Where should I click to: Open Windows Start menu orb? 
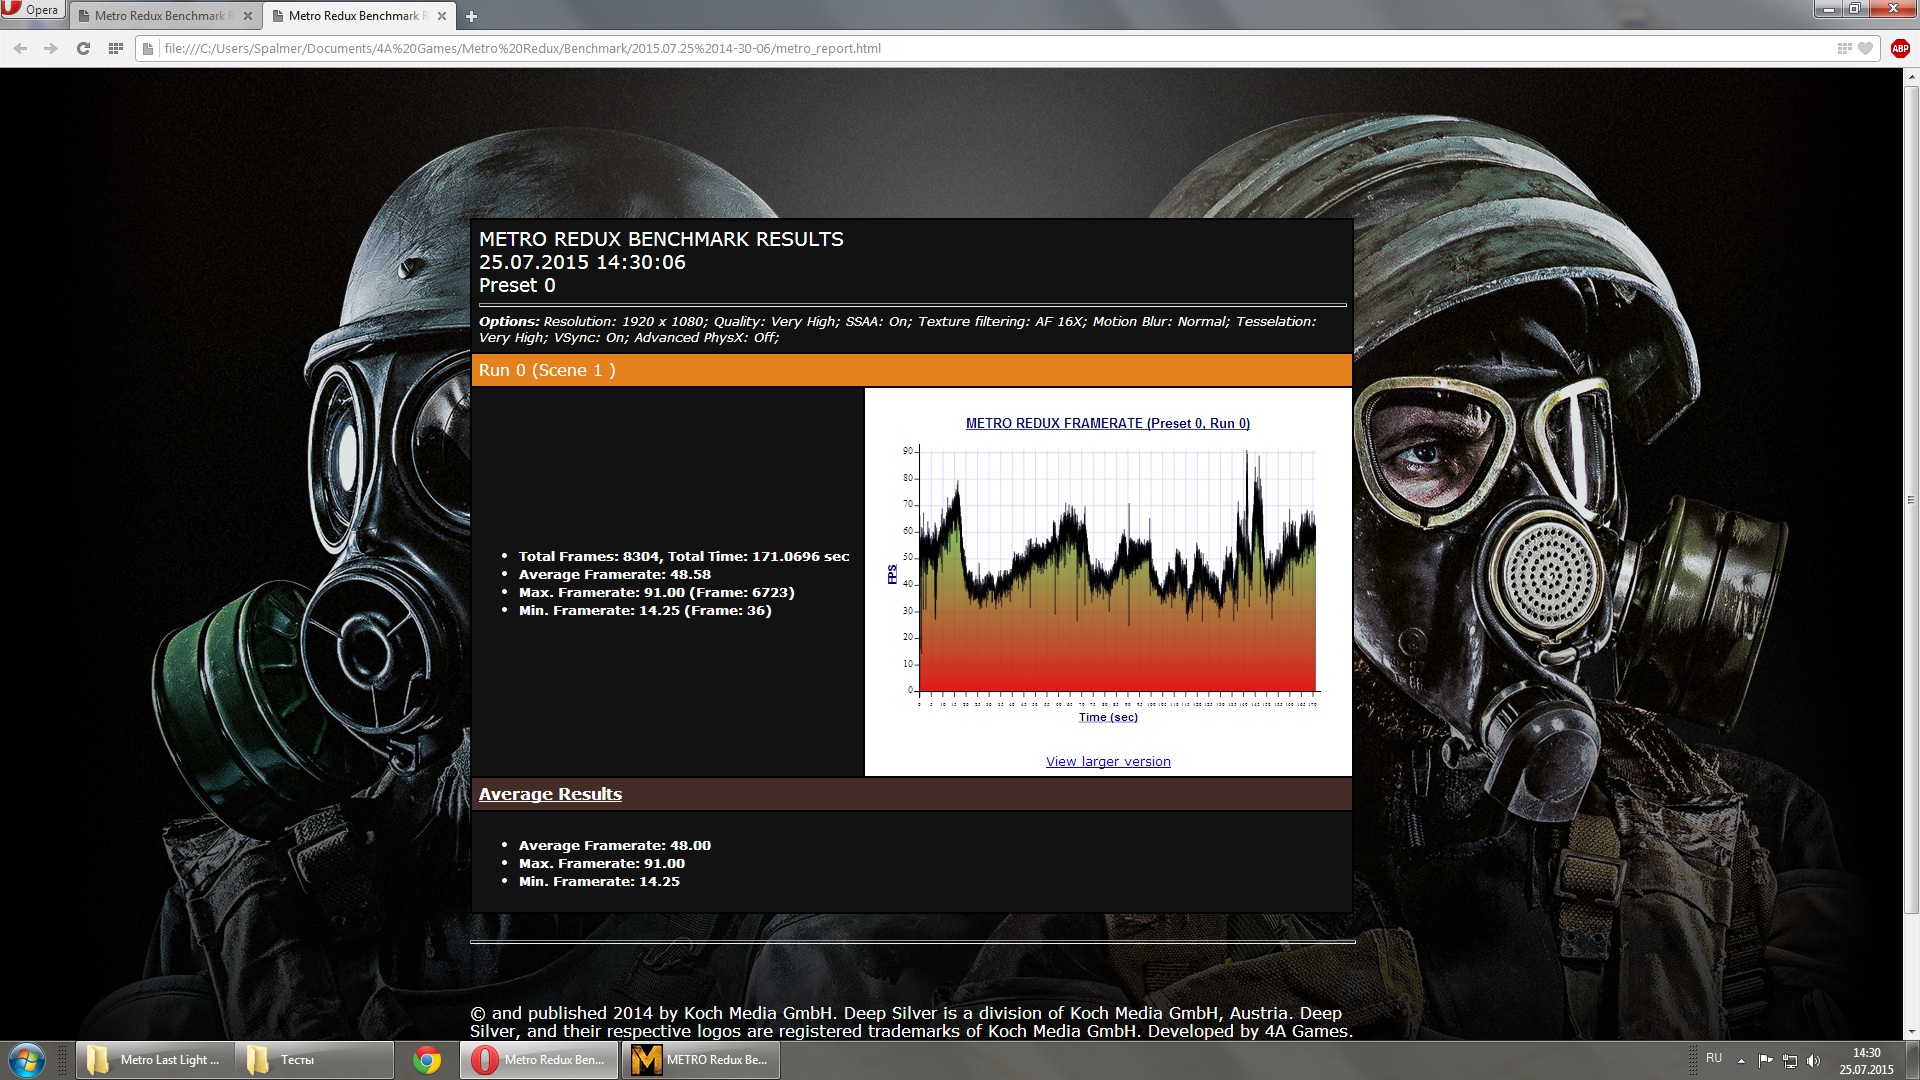click(x=27, y=1060)
